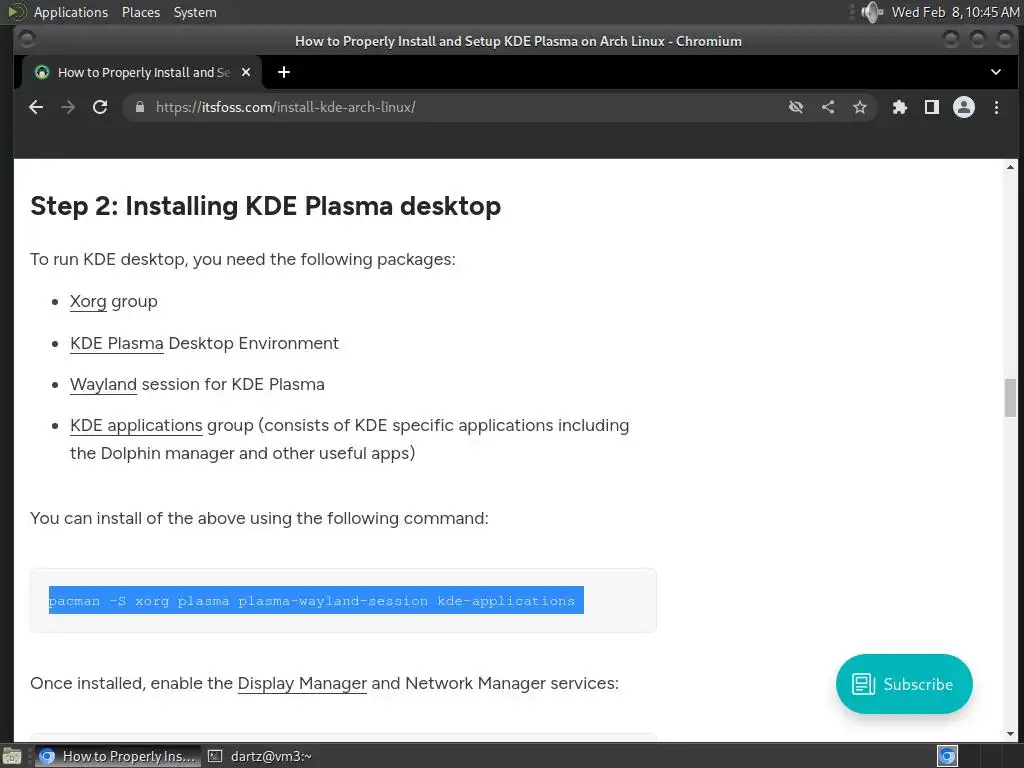Click the forward navigation arrow
This screenshot has height=768, width=1024.
click(68, 107)
